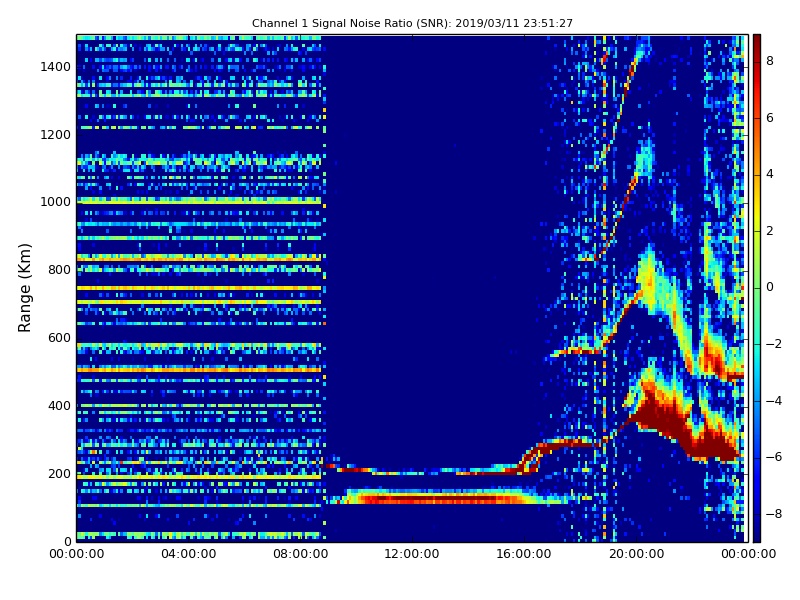Image resolution: width=800 pixels, height=600 pixels.
Task: Click the 800 range tick label
Action: (60, 270)
